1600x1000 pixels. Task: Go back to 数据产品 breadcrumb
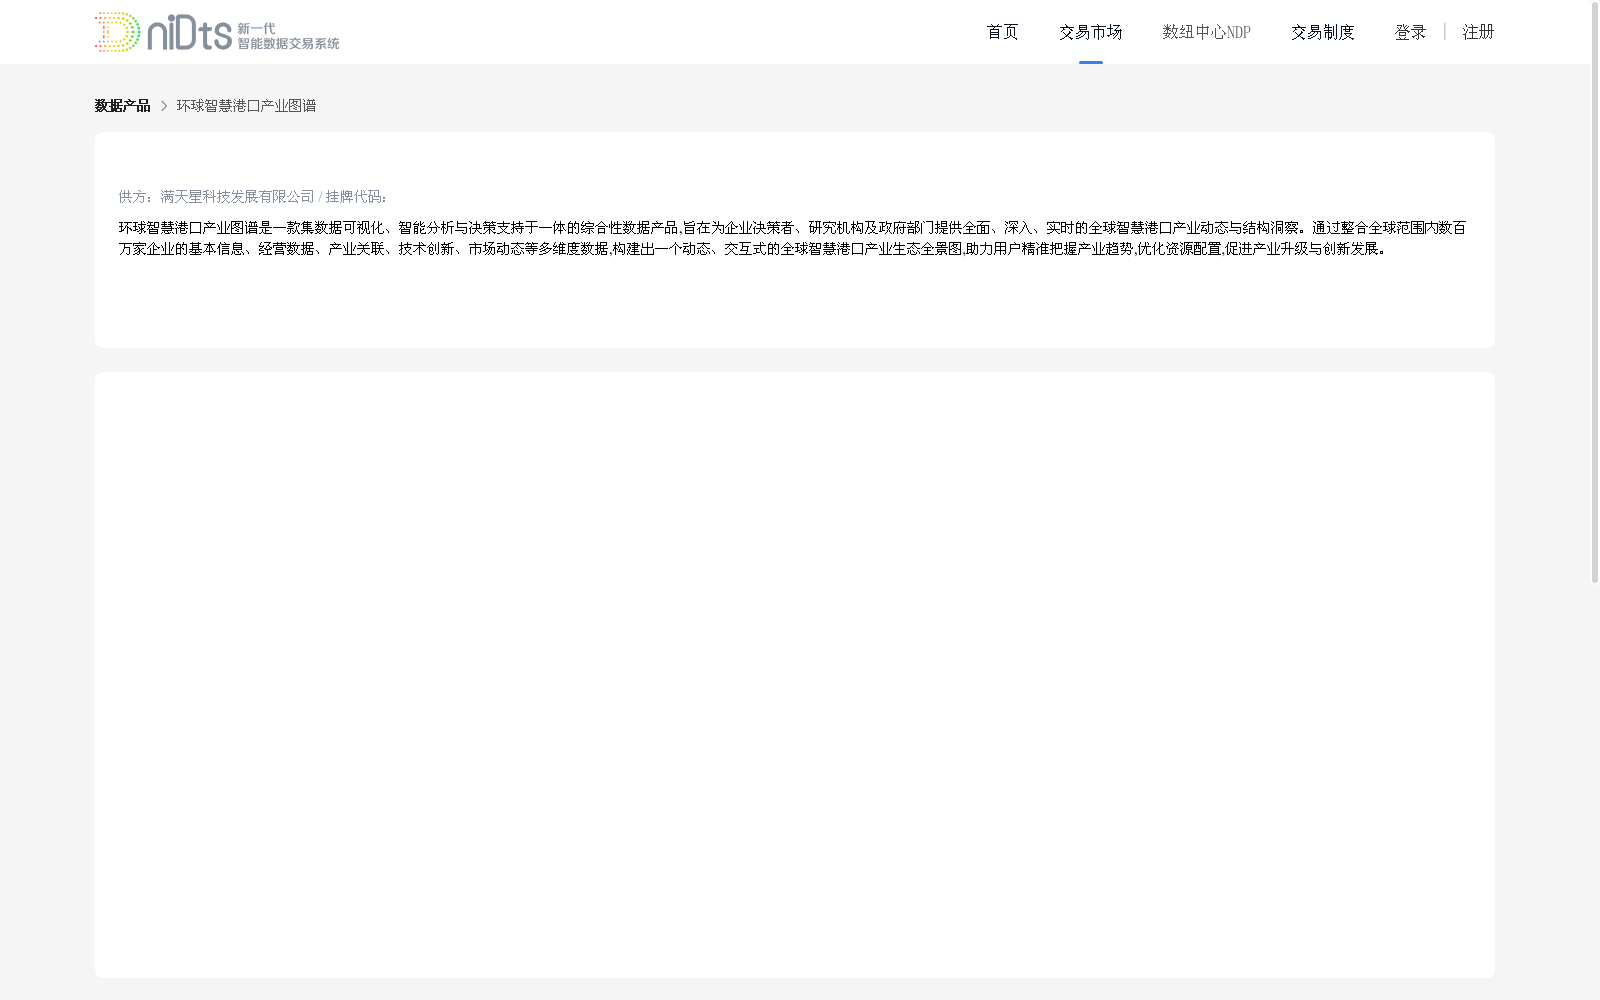[122, 106]
